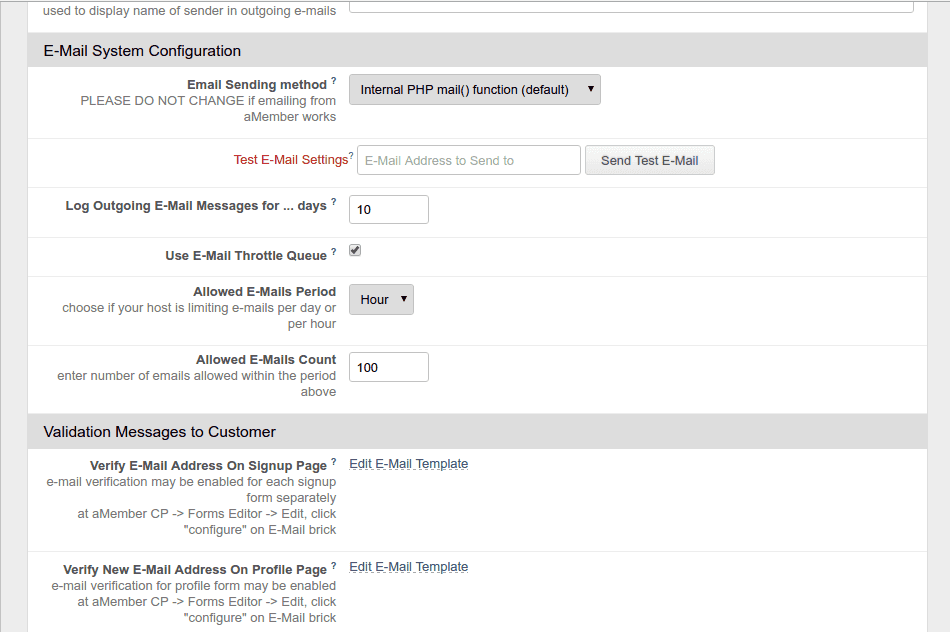Viewport: 950px width, 632px height.
Task: Click the Allowed E-Mails Count field
Action: pos(389,367)
